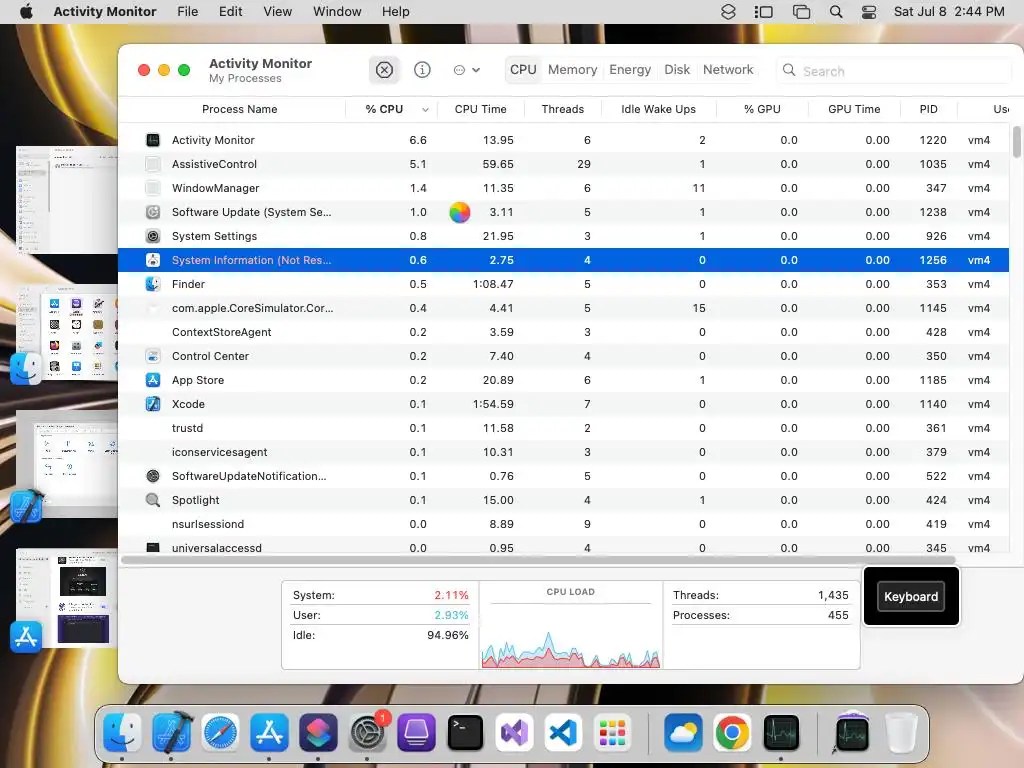The width and height of the screenshot is (1024, 768).
Task: Switch to the Memory tab
Action: pos(572,70)
